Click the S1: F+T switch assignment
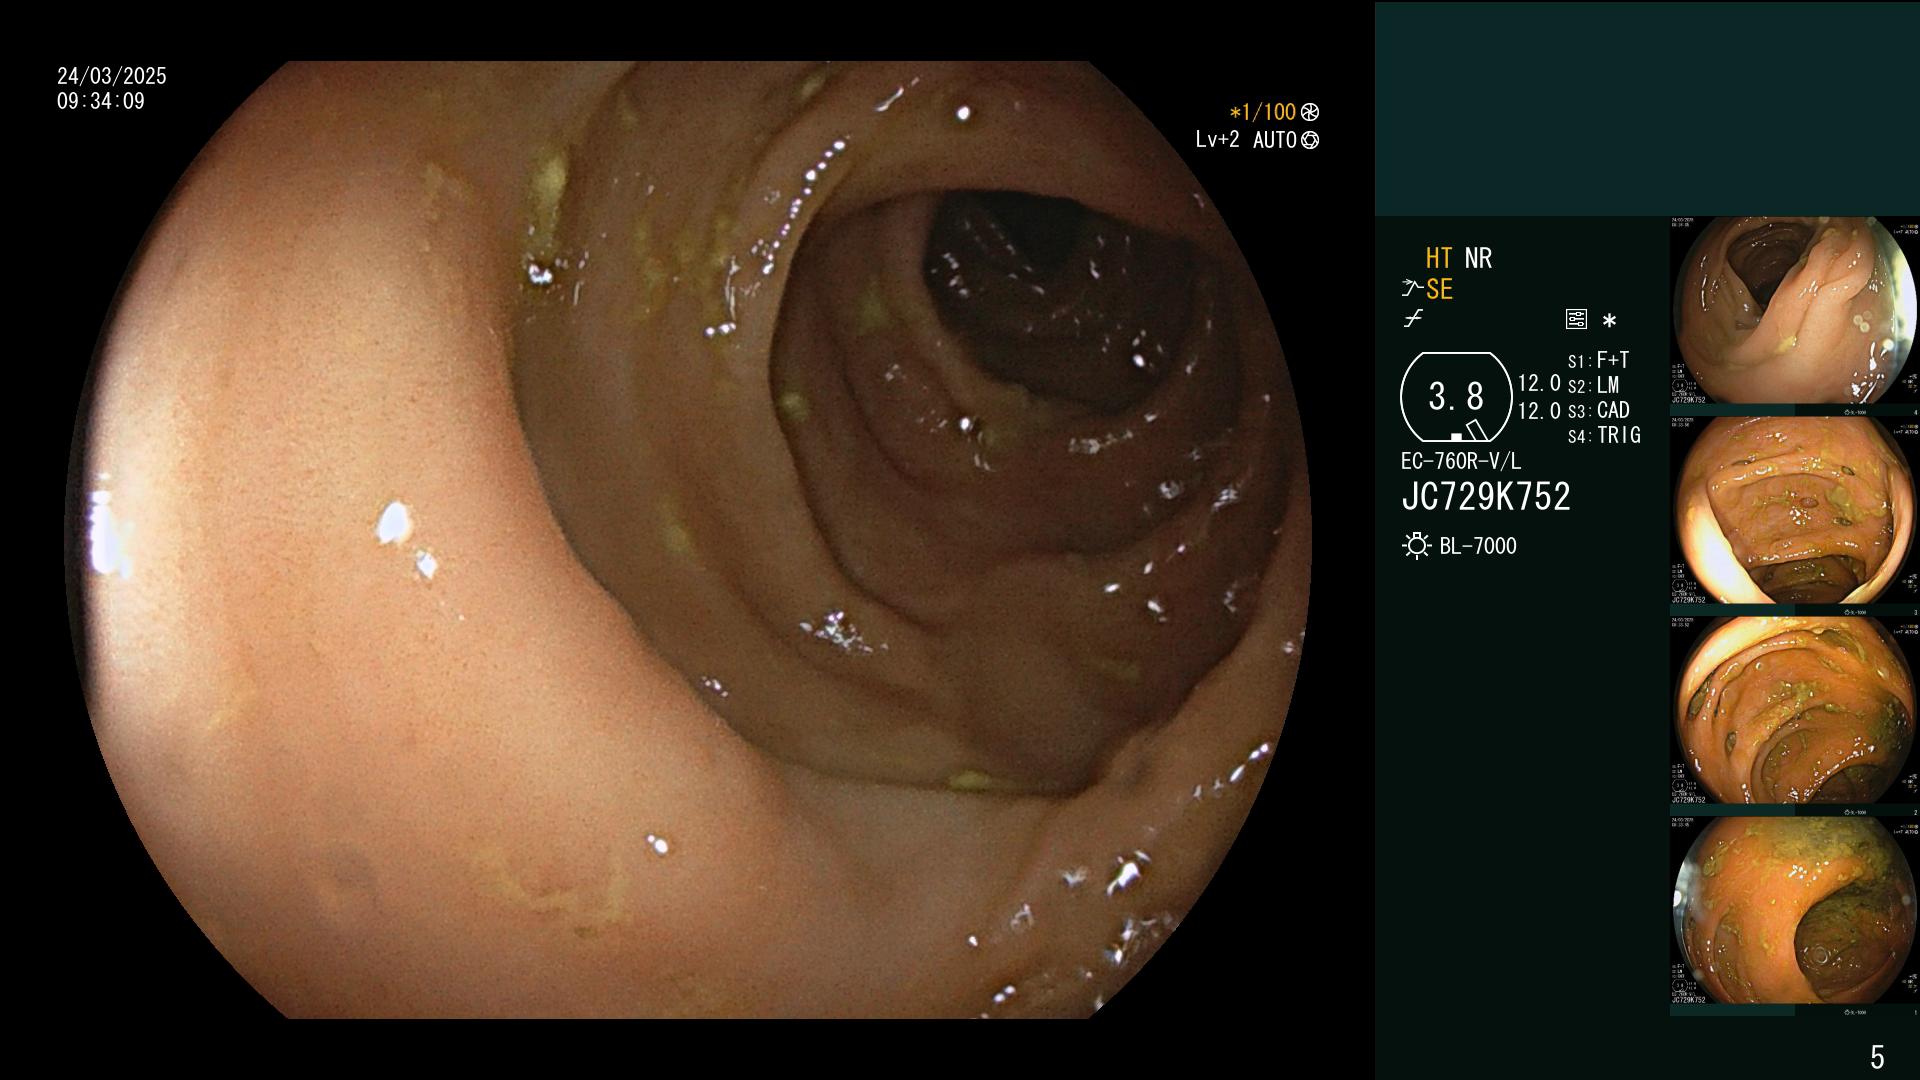 coord(1598,360)
